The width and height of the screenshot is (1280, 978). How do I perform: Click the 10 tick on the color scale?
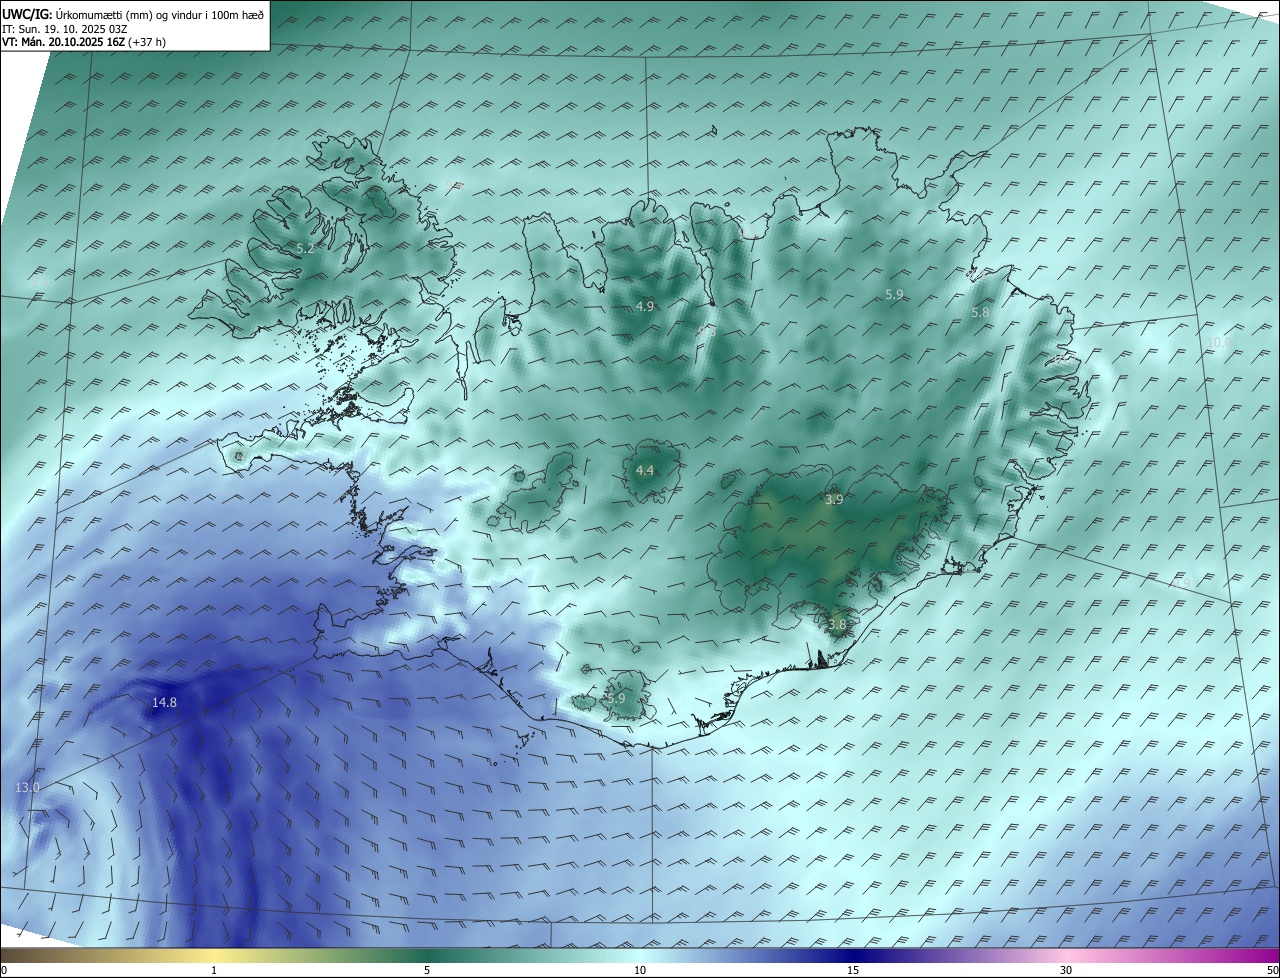[x=640, y=970]
